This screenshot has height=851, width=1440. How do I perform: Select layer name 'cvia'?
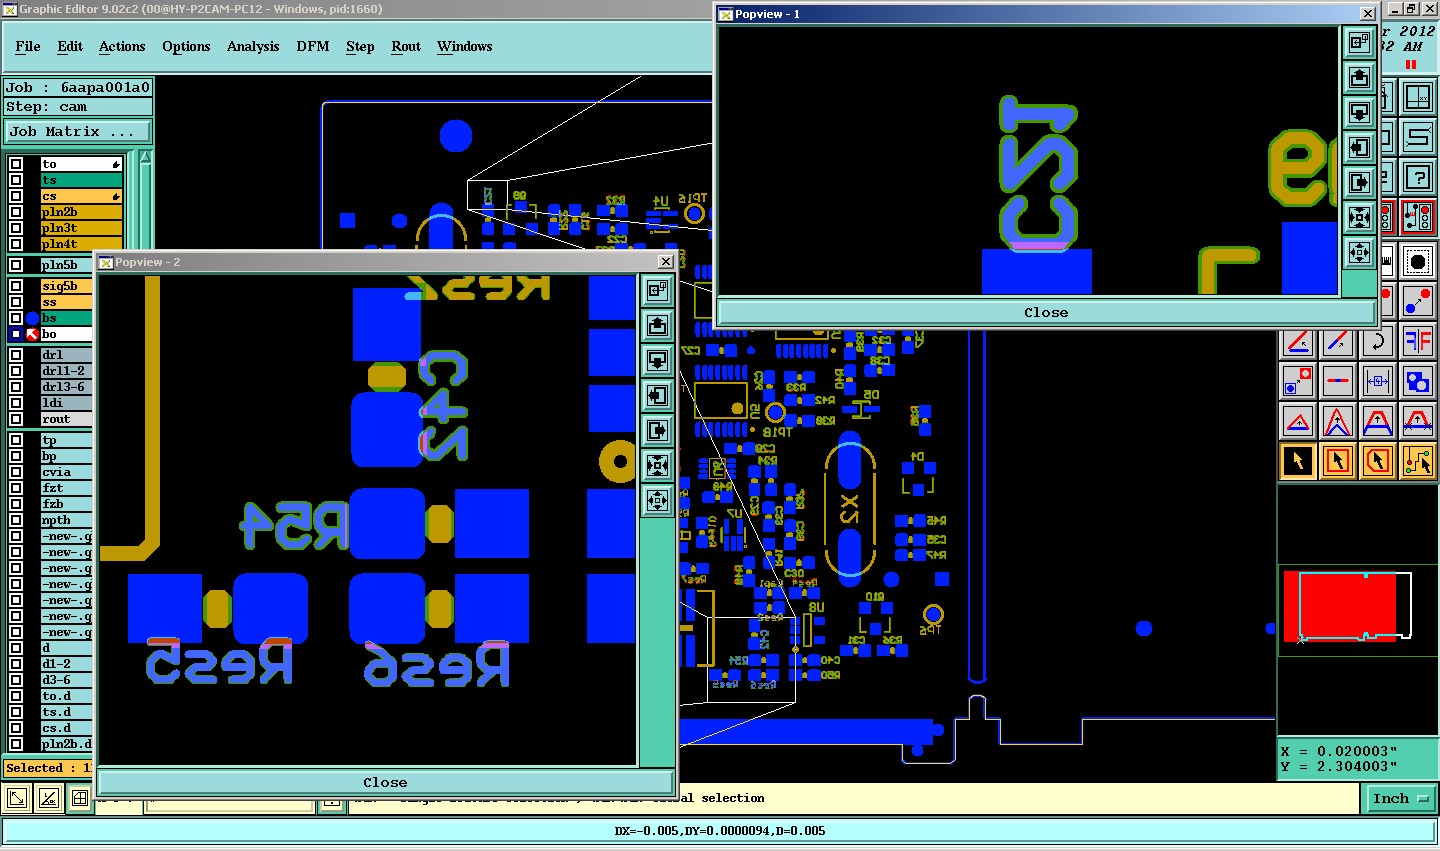66,472
